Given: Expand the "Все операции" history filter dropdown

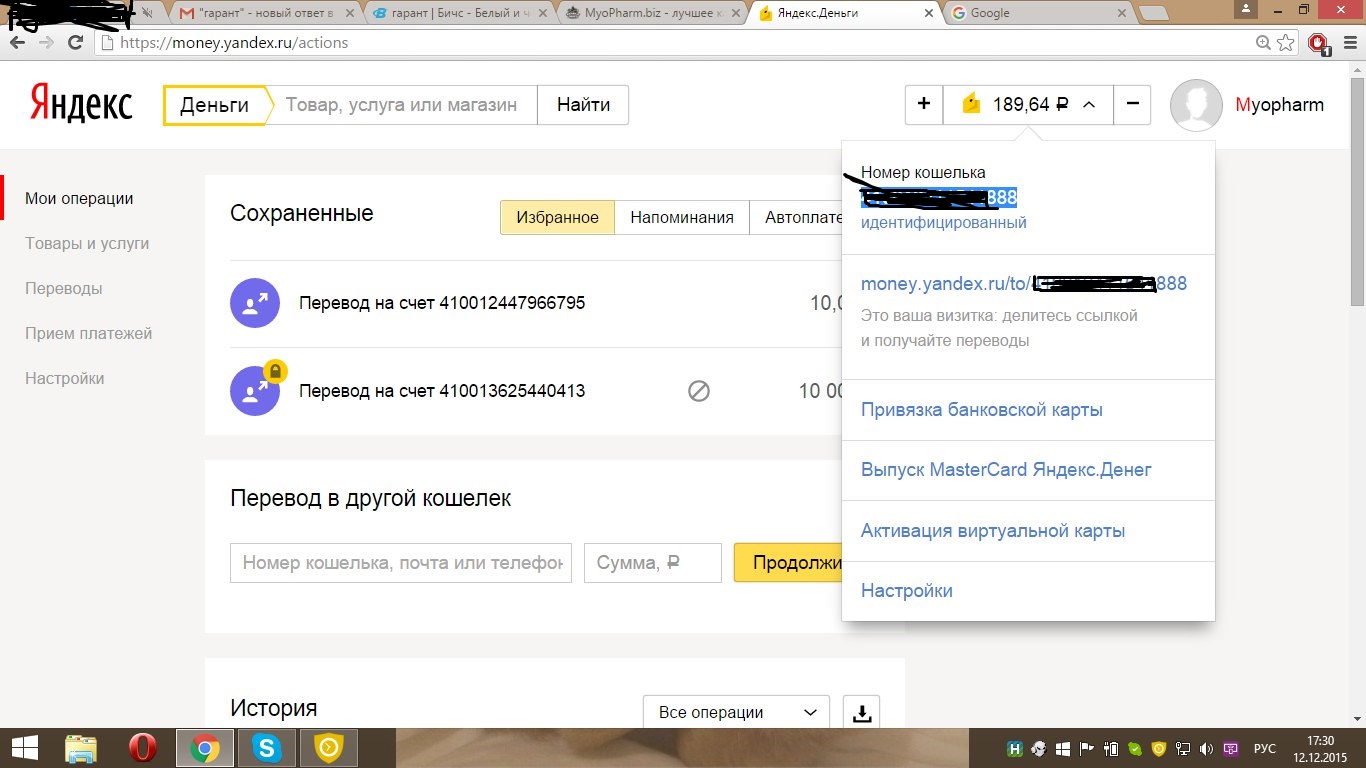Looking at the screenshot, I should tap(736, 713).
